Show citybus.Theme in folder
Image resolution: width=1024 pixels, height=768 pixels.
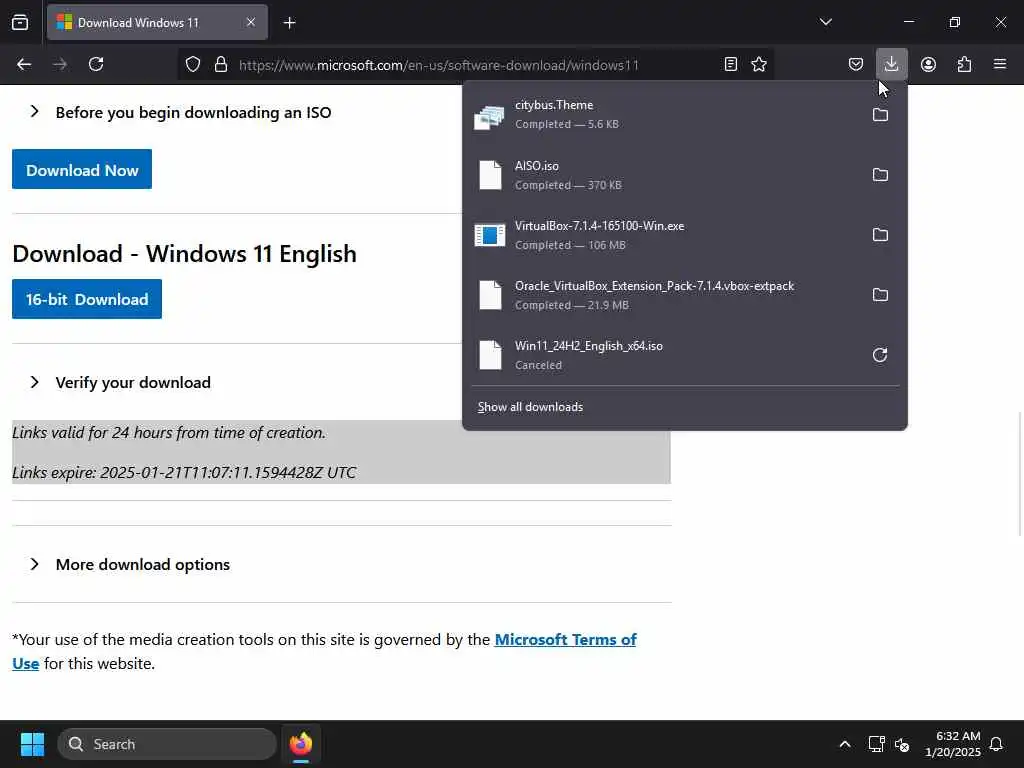coord(880,114)
